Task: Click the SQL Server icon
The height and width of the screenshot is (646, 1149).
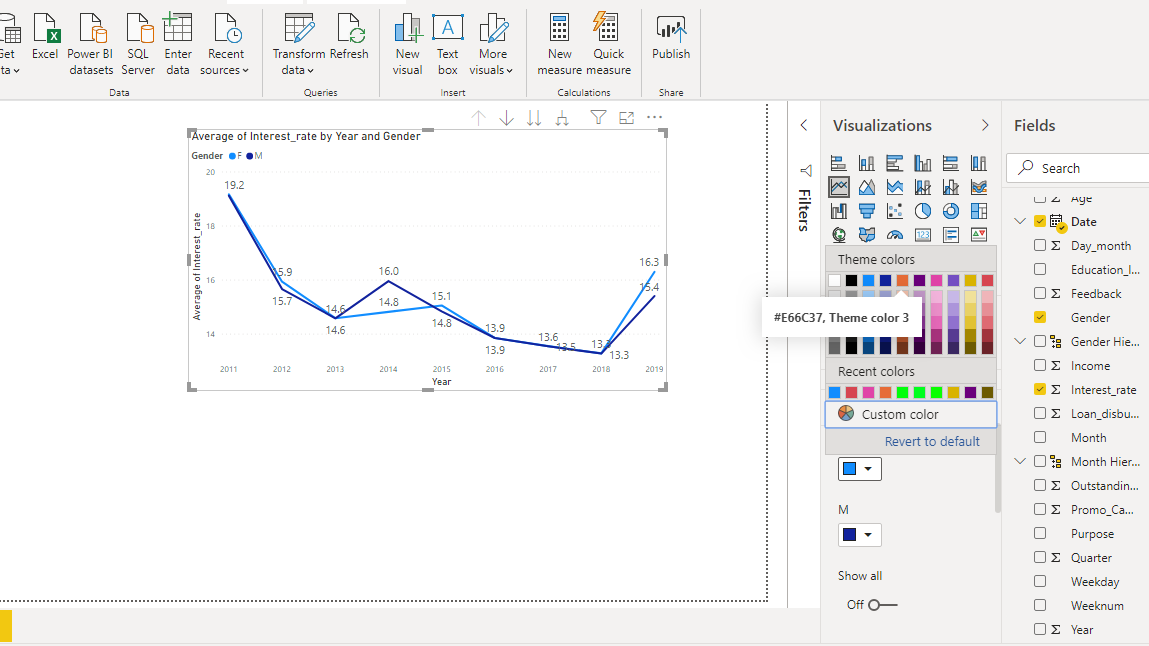Action: point(138,28)
